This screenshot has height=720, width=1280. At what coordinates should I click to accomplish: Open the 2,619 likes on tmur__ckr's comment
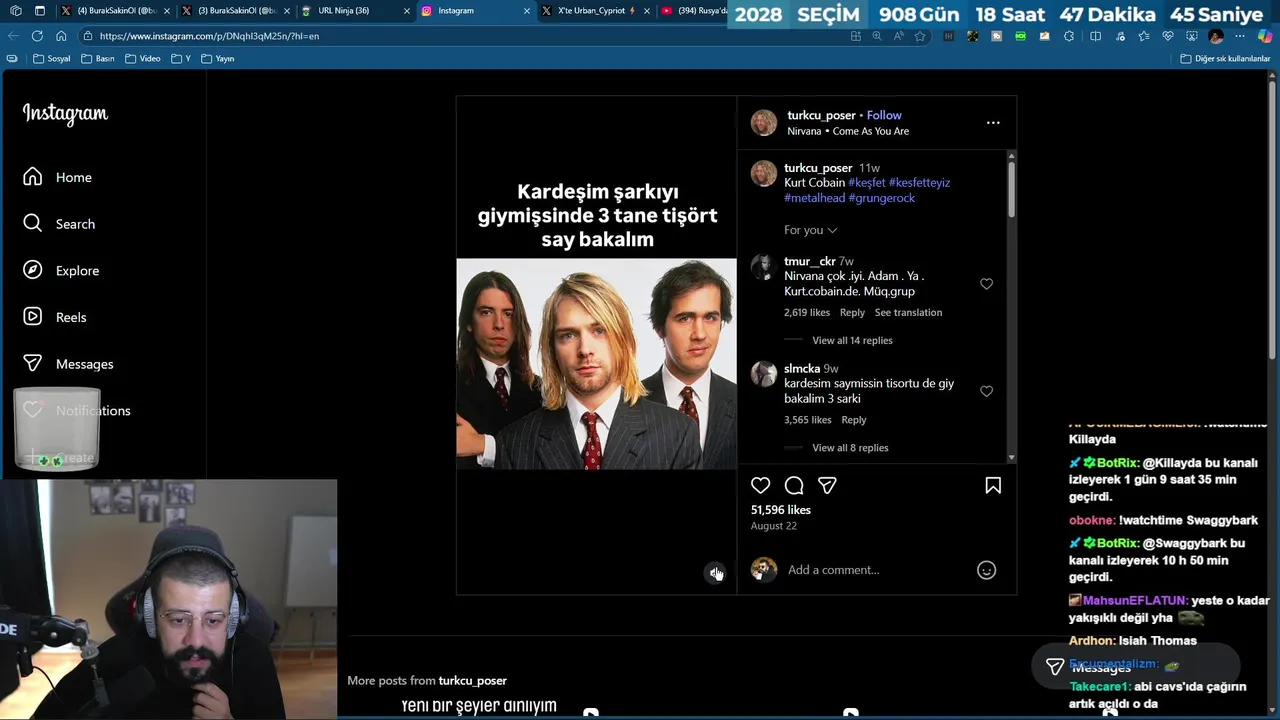pos(807,312)
